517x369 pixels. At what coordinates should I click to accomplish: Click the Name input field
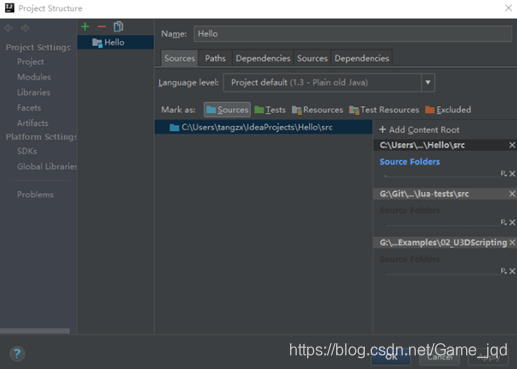(x=352, y=34)
